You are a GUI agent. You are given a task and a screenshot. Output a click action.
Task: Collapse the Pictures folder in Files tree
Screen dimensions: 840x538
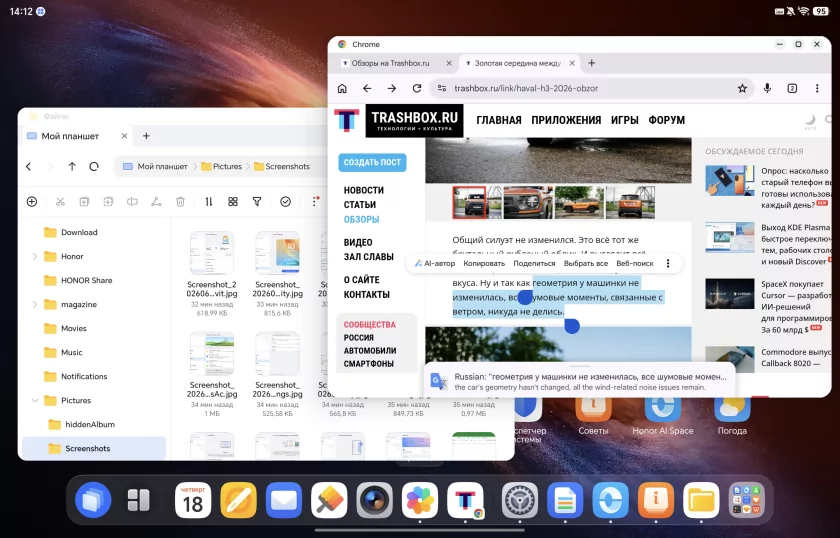pyautogui.click(x=35, y=400)
